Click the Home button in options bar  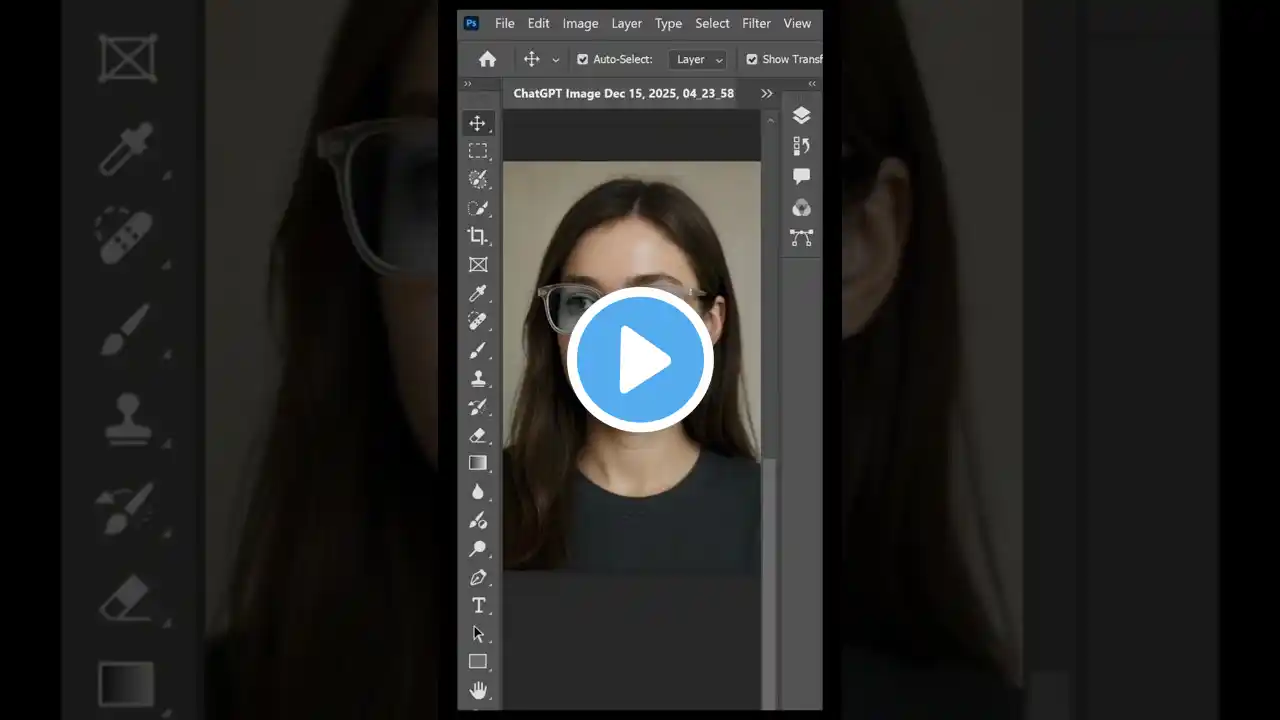487,59
